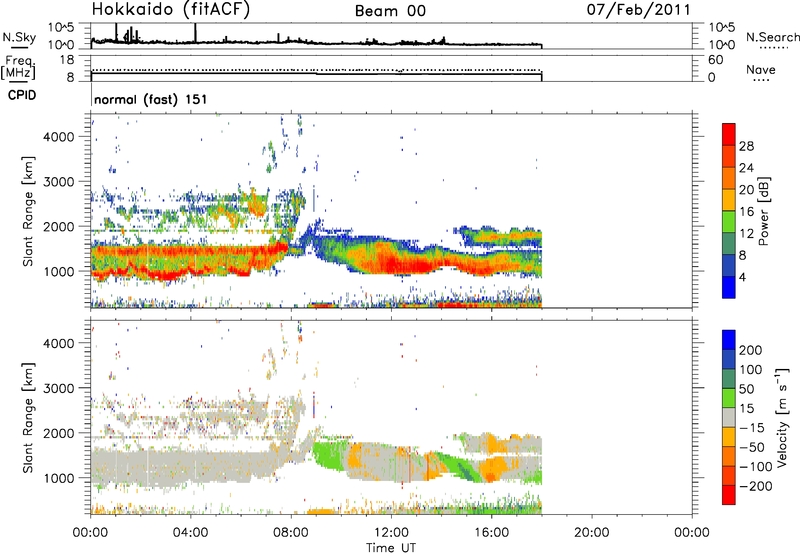Click the '16:00' time axis label
Screen dimensions: 800x554
[x=491, y=533]
